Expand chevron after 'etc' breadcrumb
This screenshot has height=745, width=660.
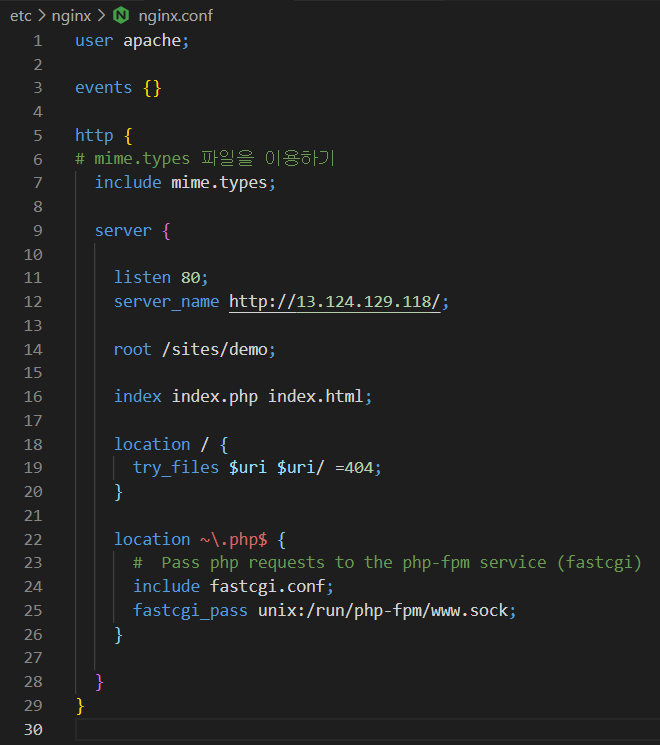point(42,16)
